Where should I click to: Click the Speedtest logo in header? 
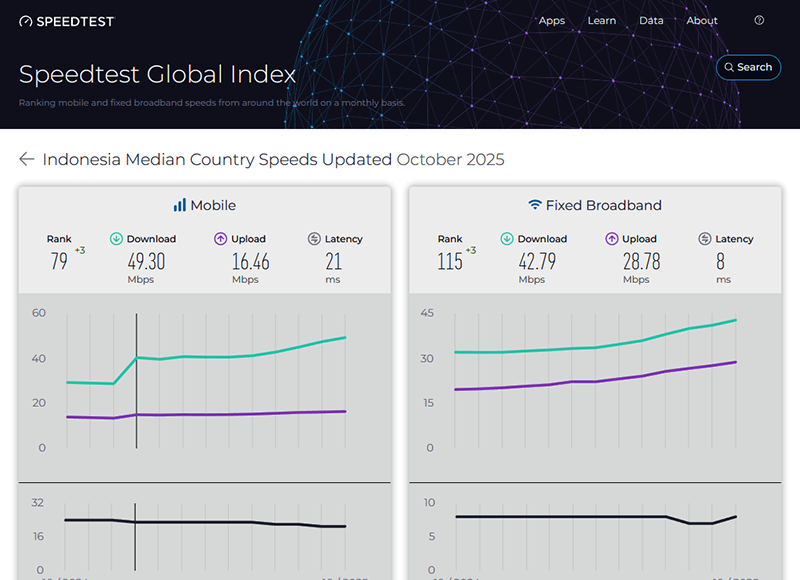(x=67, y=21)
